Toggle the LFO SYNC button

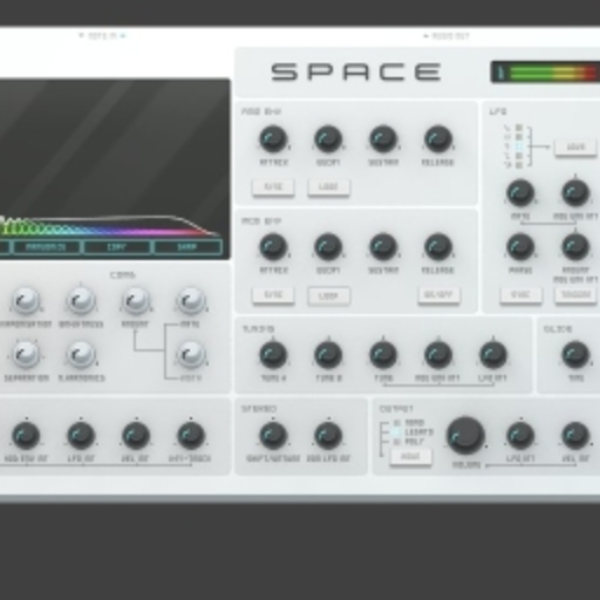coord(521,295)
